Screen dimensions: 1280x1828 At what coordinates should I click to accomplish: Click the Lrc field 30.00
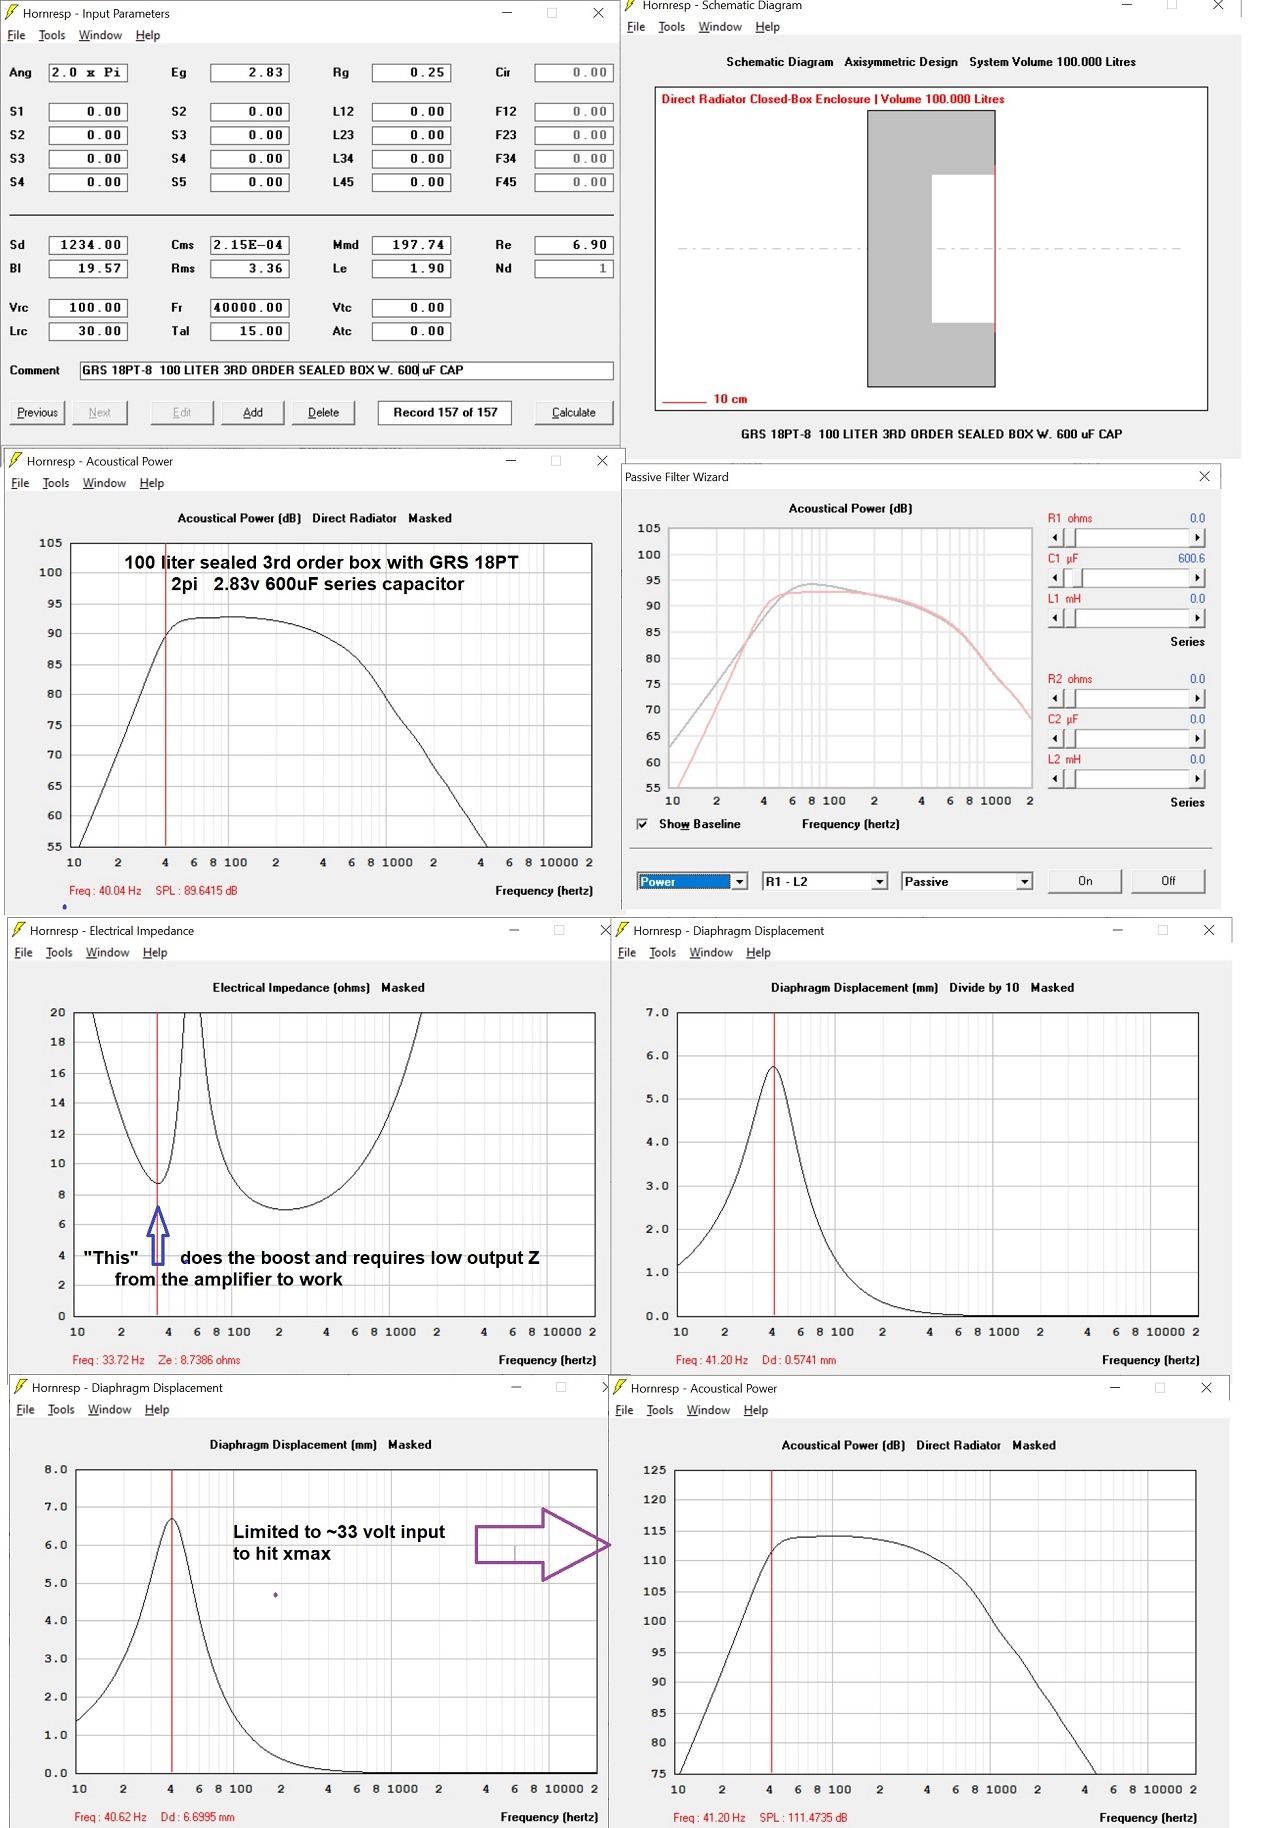pos(88,331)
